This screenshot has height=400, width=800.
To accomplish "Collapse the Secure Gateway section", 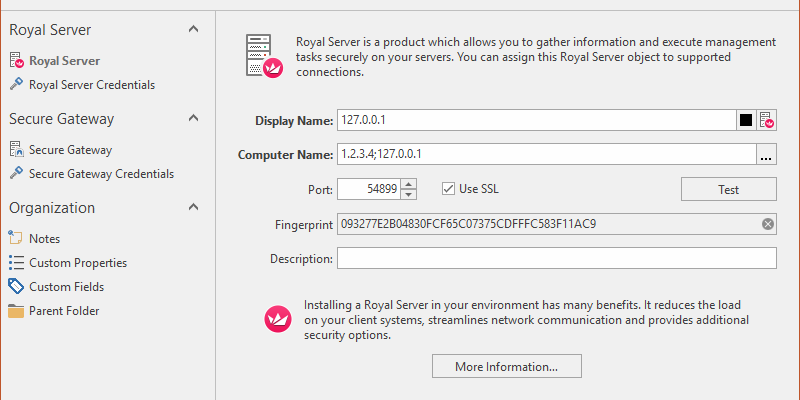I will (x=193, y=119).
